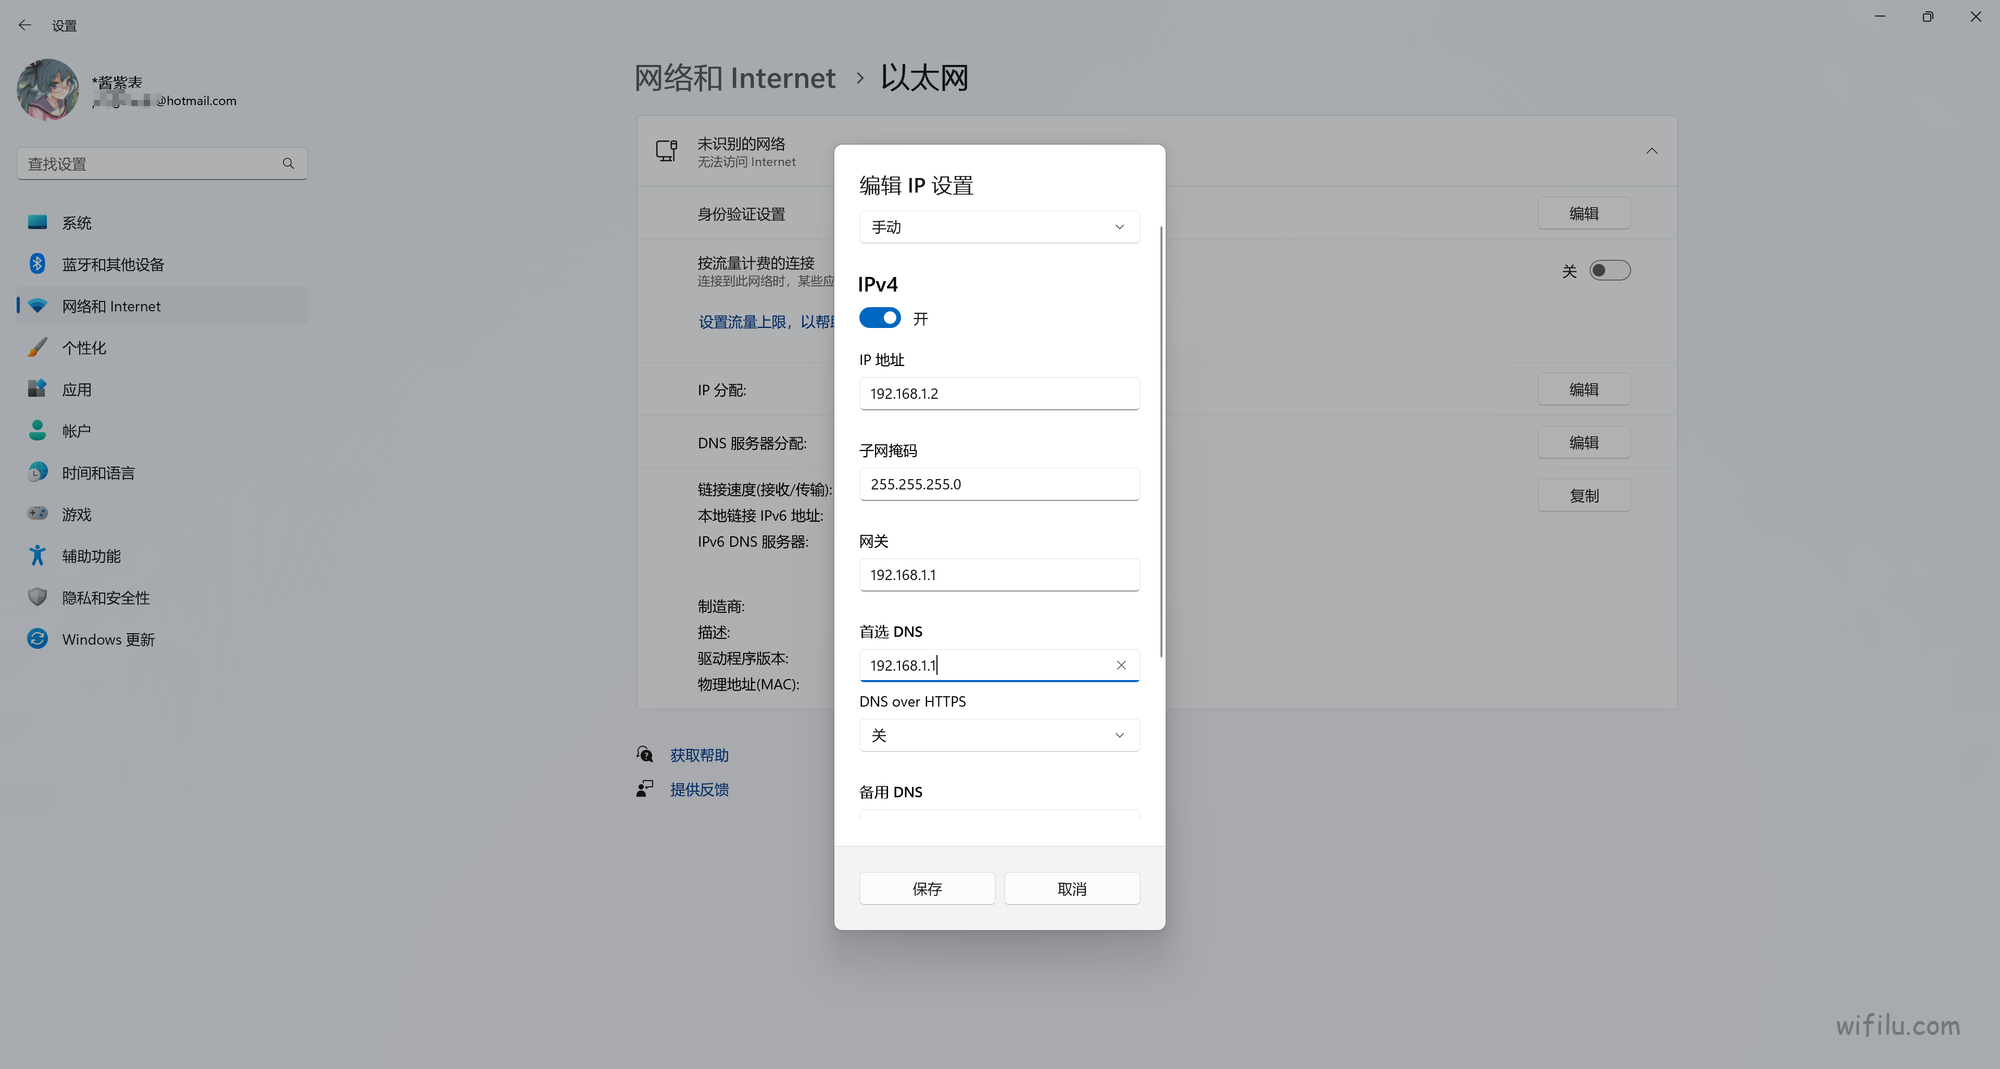Open 辅助功能 settings
The width and height of the screenshot is (2000, 1069).
[162, 556]
